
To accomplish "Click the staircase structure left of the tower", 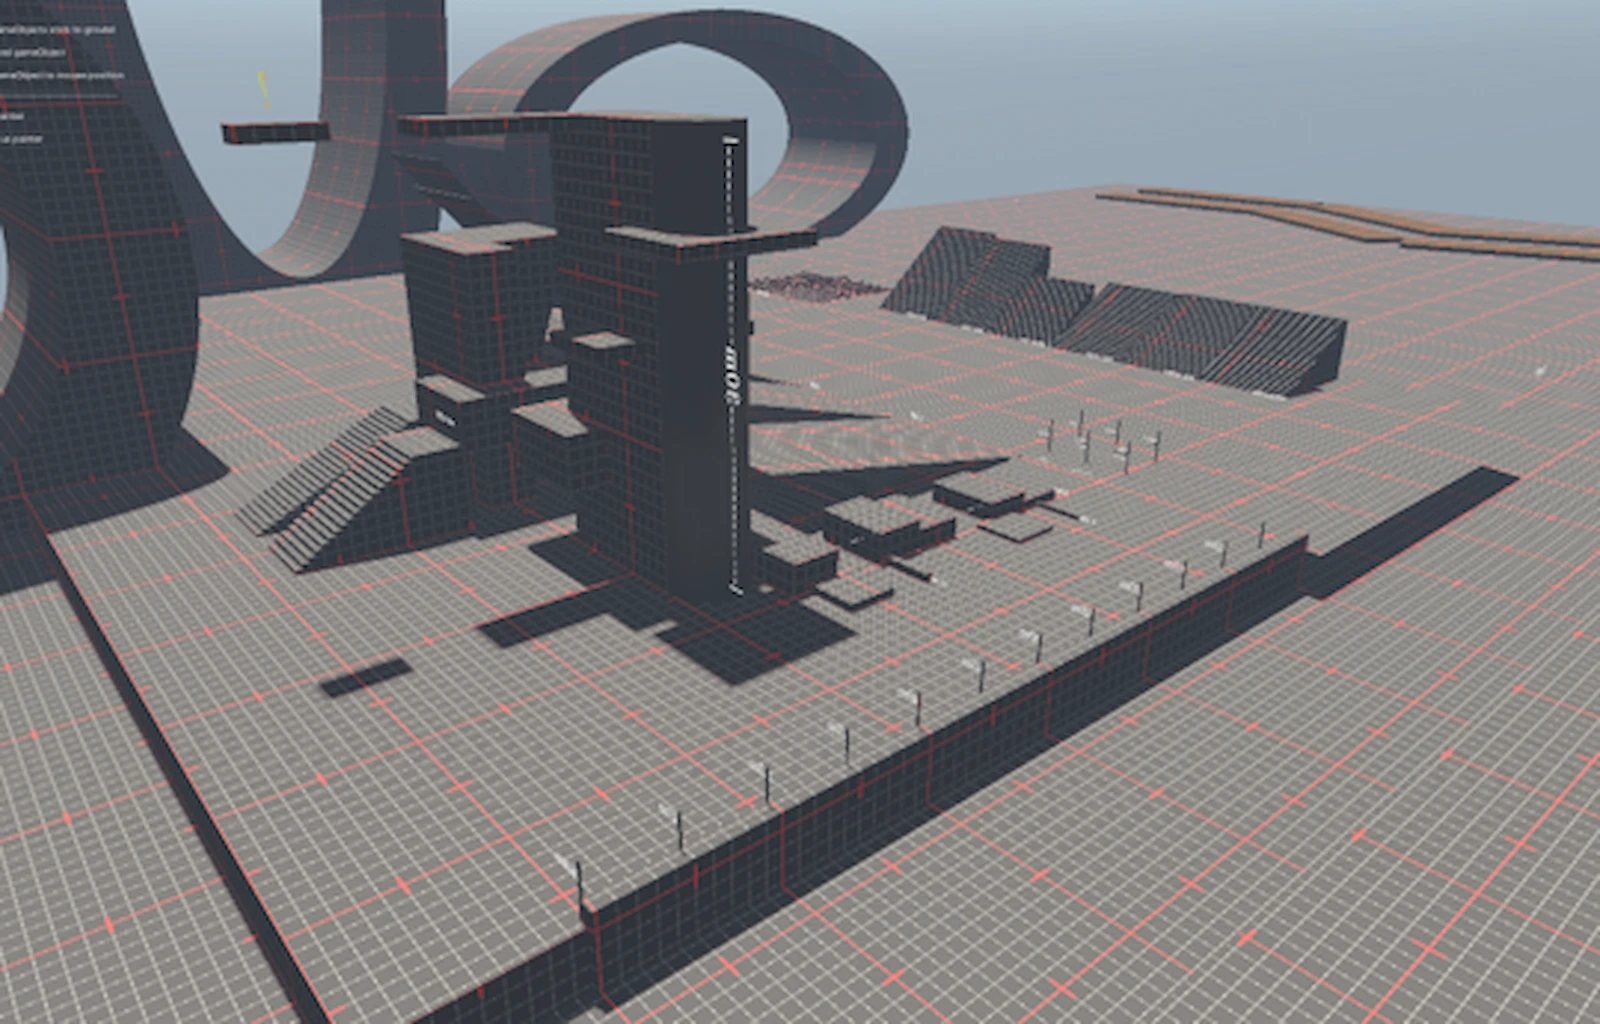I will click(x=350, y=490).
